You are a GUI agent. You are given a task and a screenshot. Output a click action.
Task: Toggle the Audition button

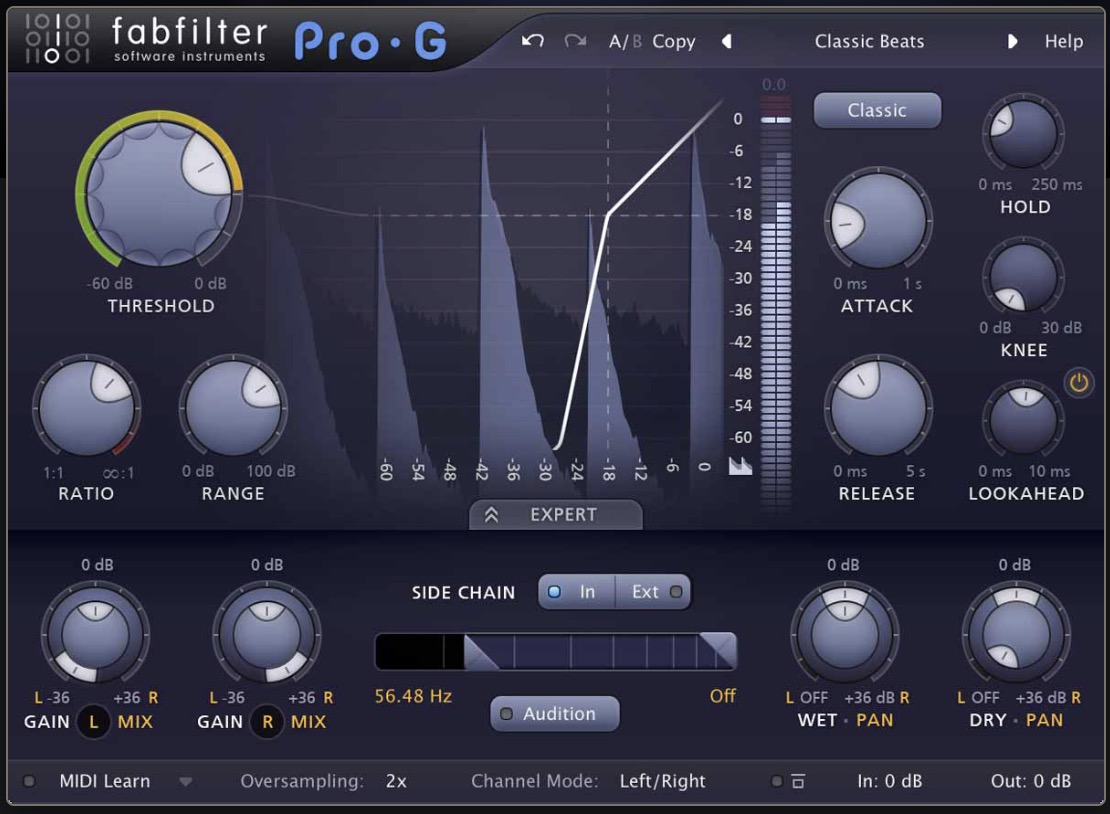pos(555,713)
